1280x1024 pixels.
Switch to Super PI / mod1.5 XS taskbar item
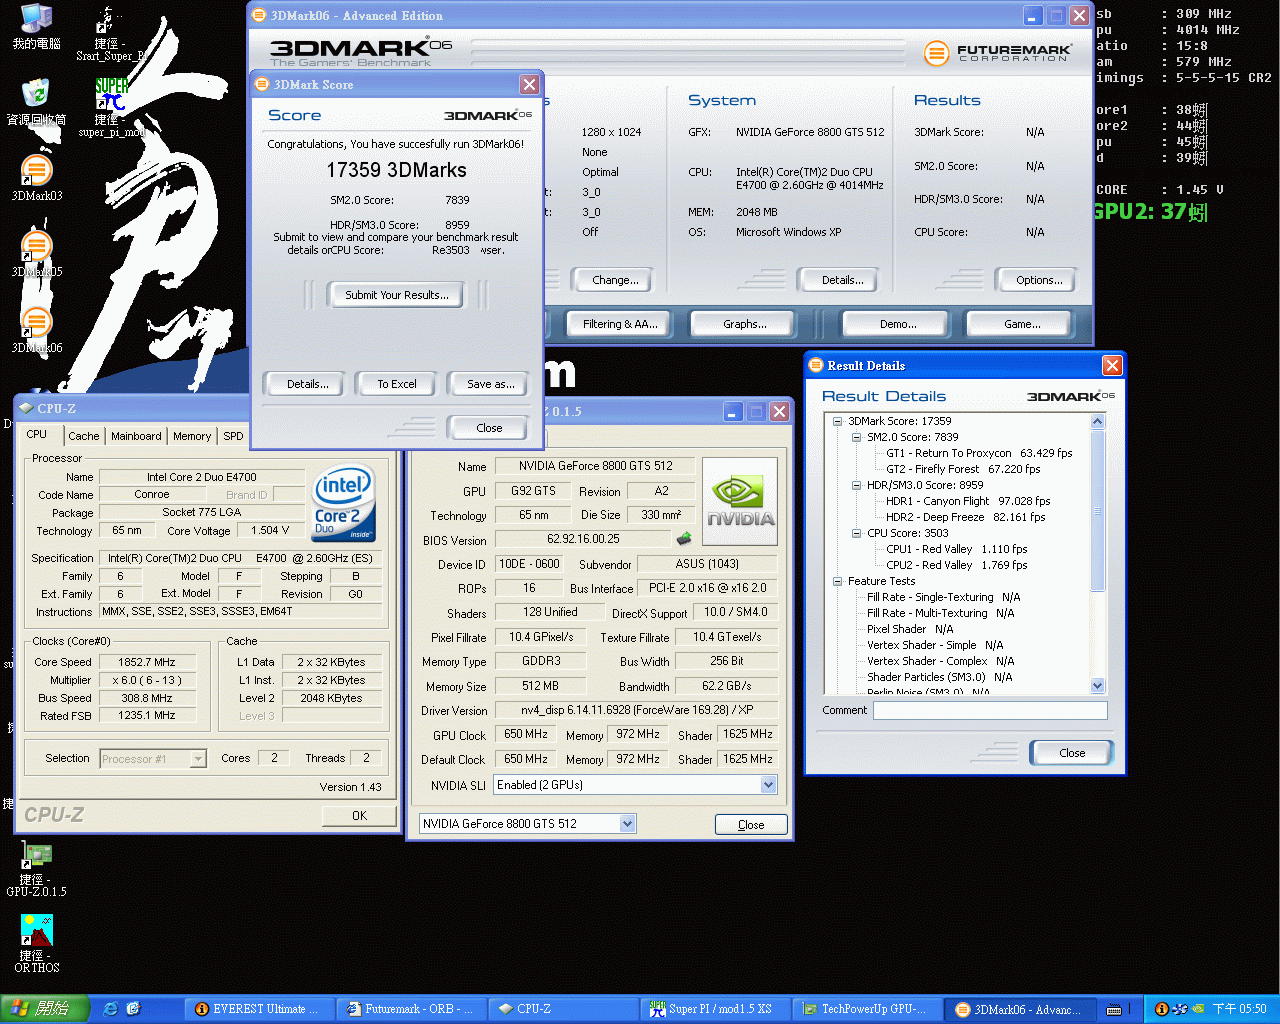point(715,1009)
